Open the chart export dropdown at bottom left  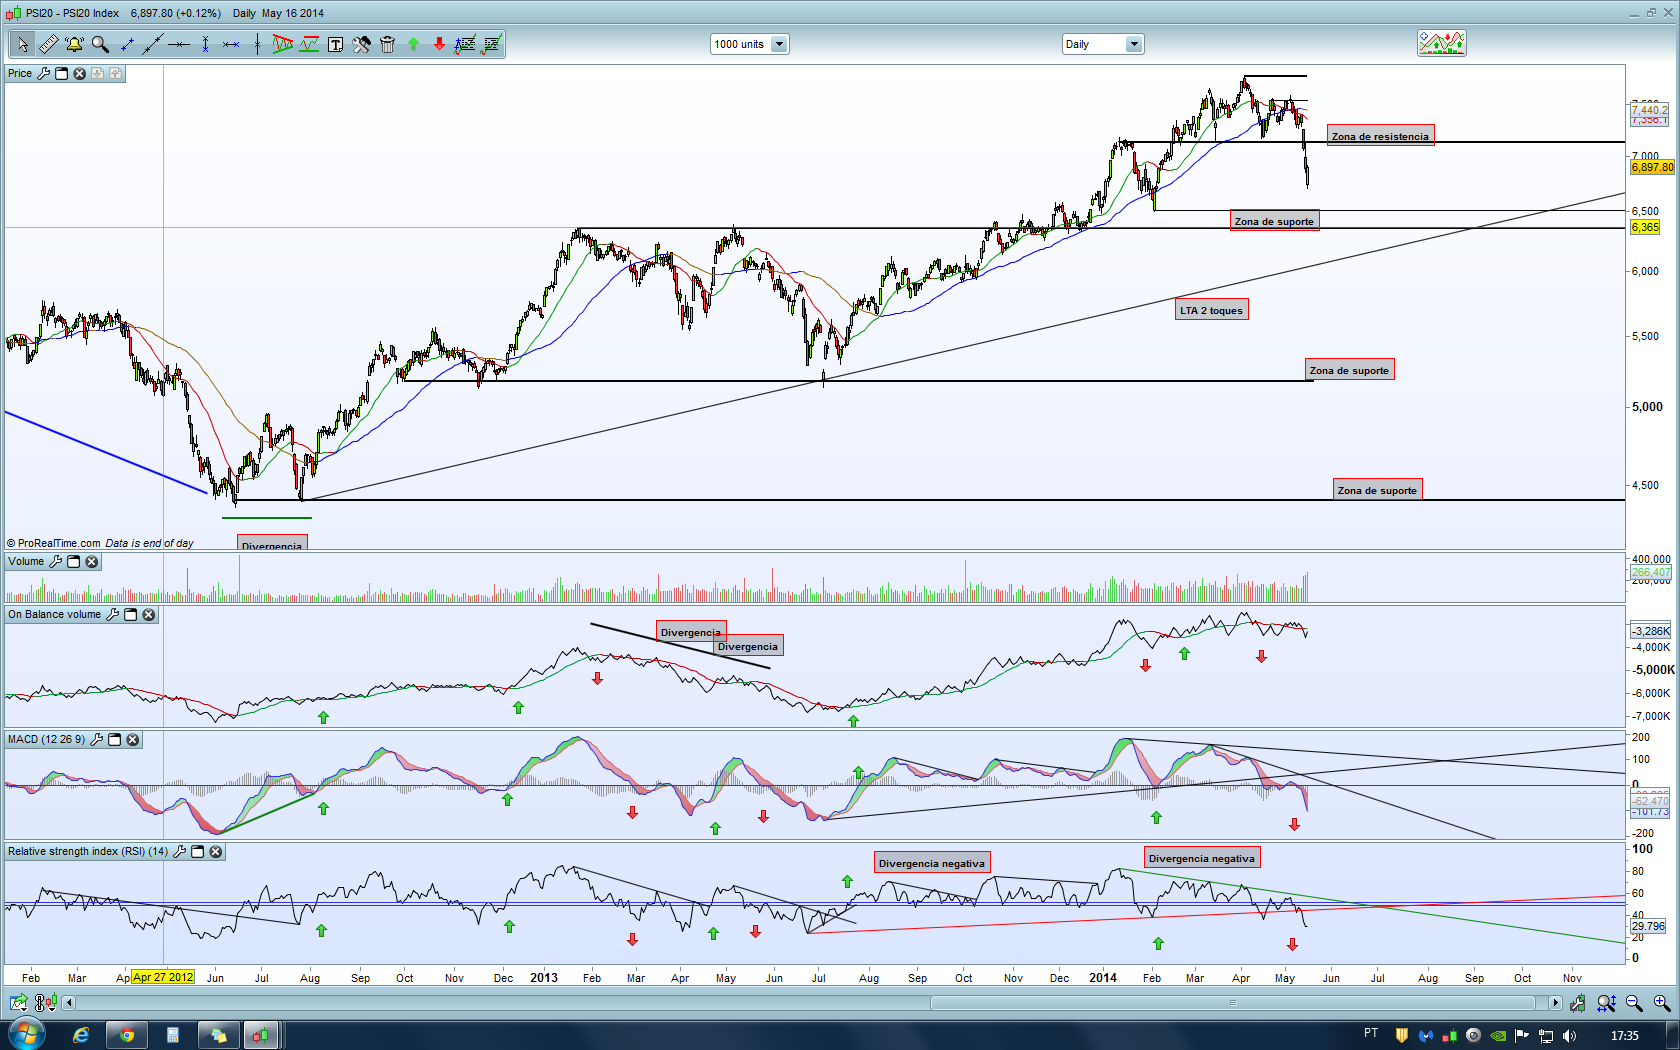[x=19, y=1002]
